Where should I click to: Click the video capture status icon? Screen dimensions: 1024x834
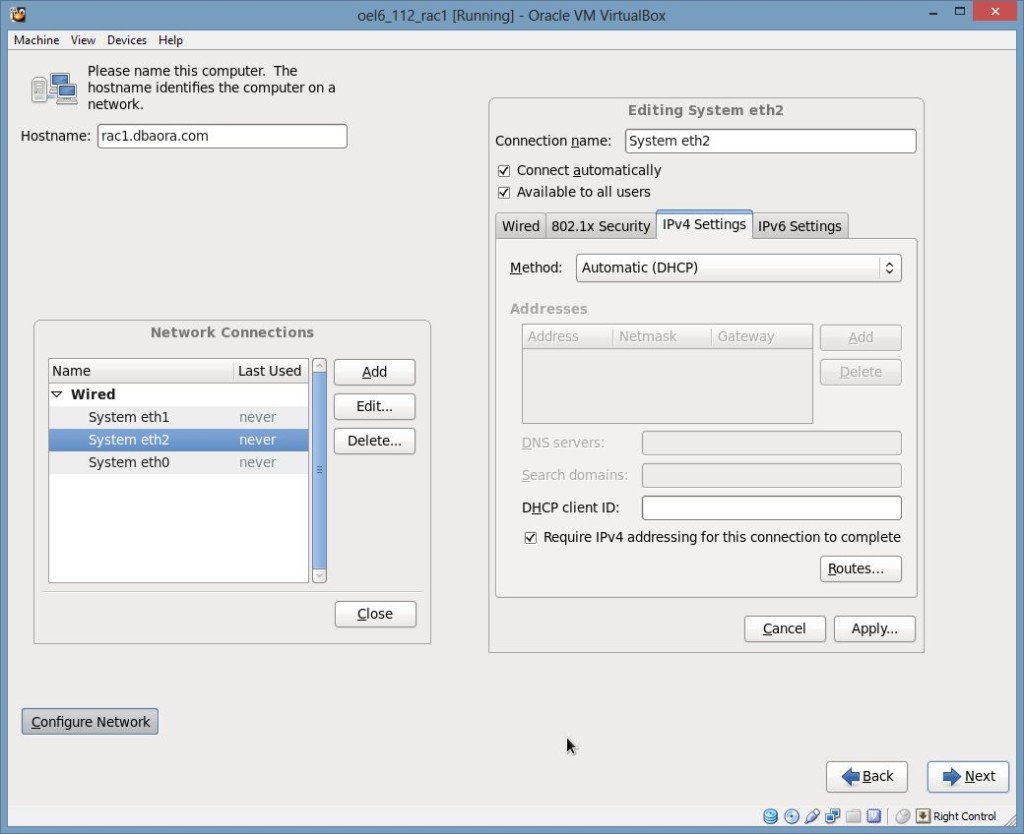click(x=874, y=816)
